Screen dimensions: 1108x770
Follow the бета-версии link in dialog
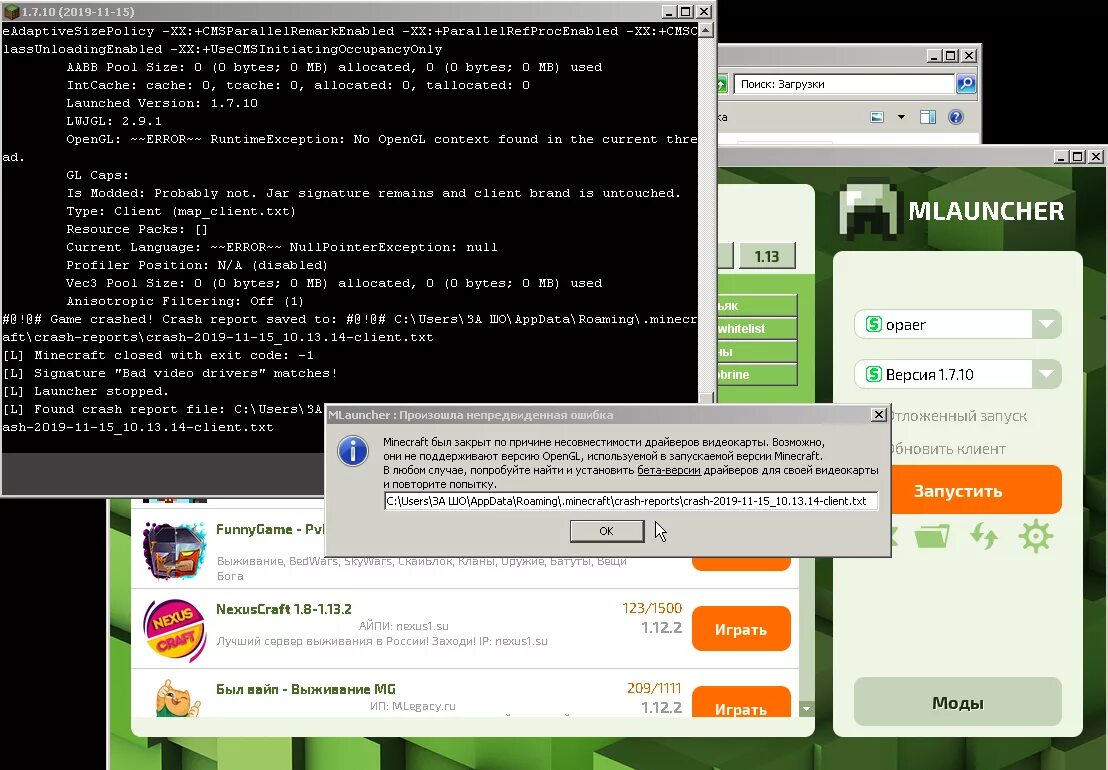pos(668,470)
